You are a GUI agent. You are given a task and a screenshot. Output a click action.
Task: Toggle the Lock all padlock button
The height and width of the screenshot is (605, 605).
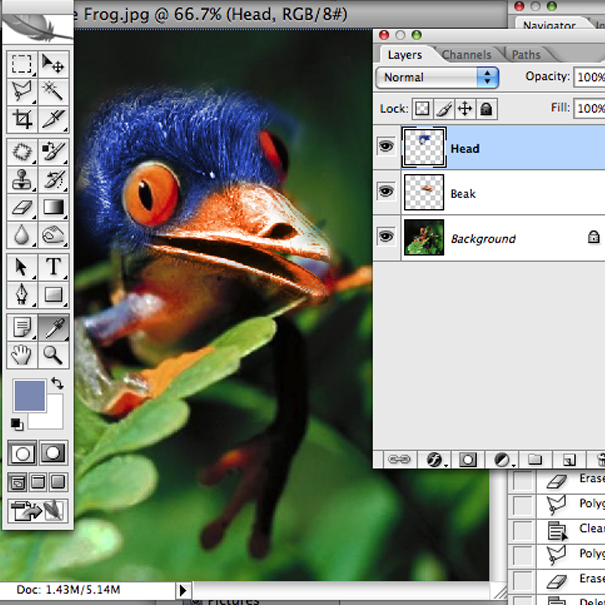click(x=486, y=108)
